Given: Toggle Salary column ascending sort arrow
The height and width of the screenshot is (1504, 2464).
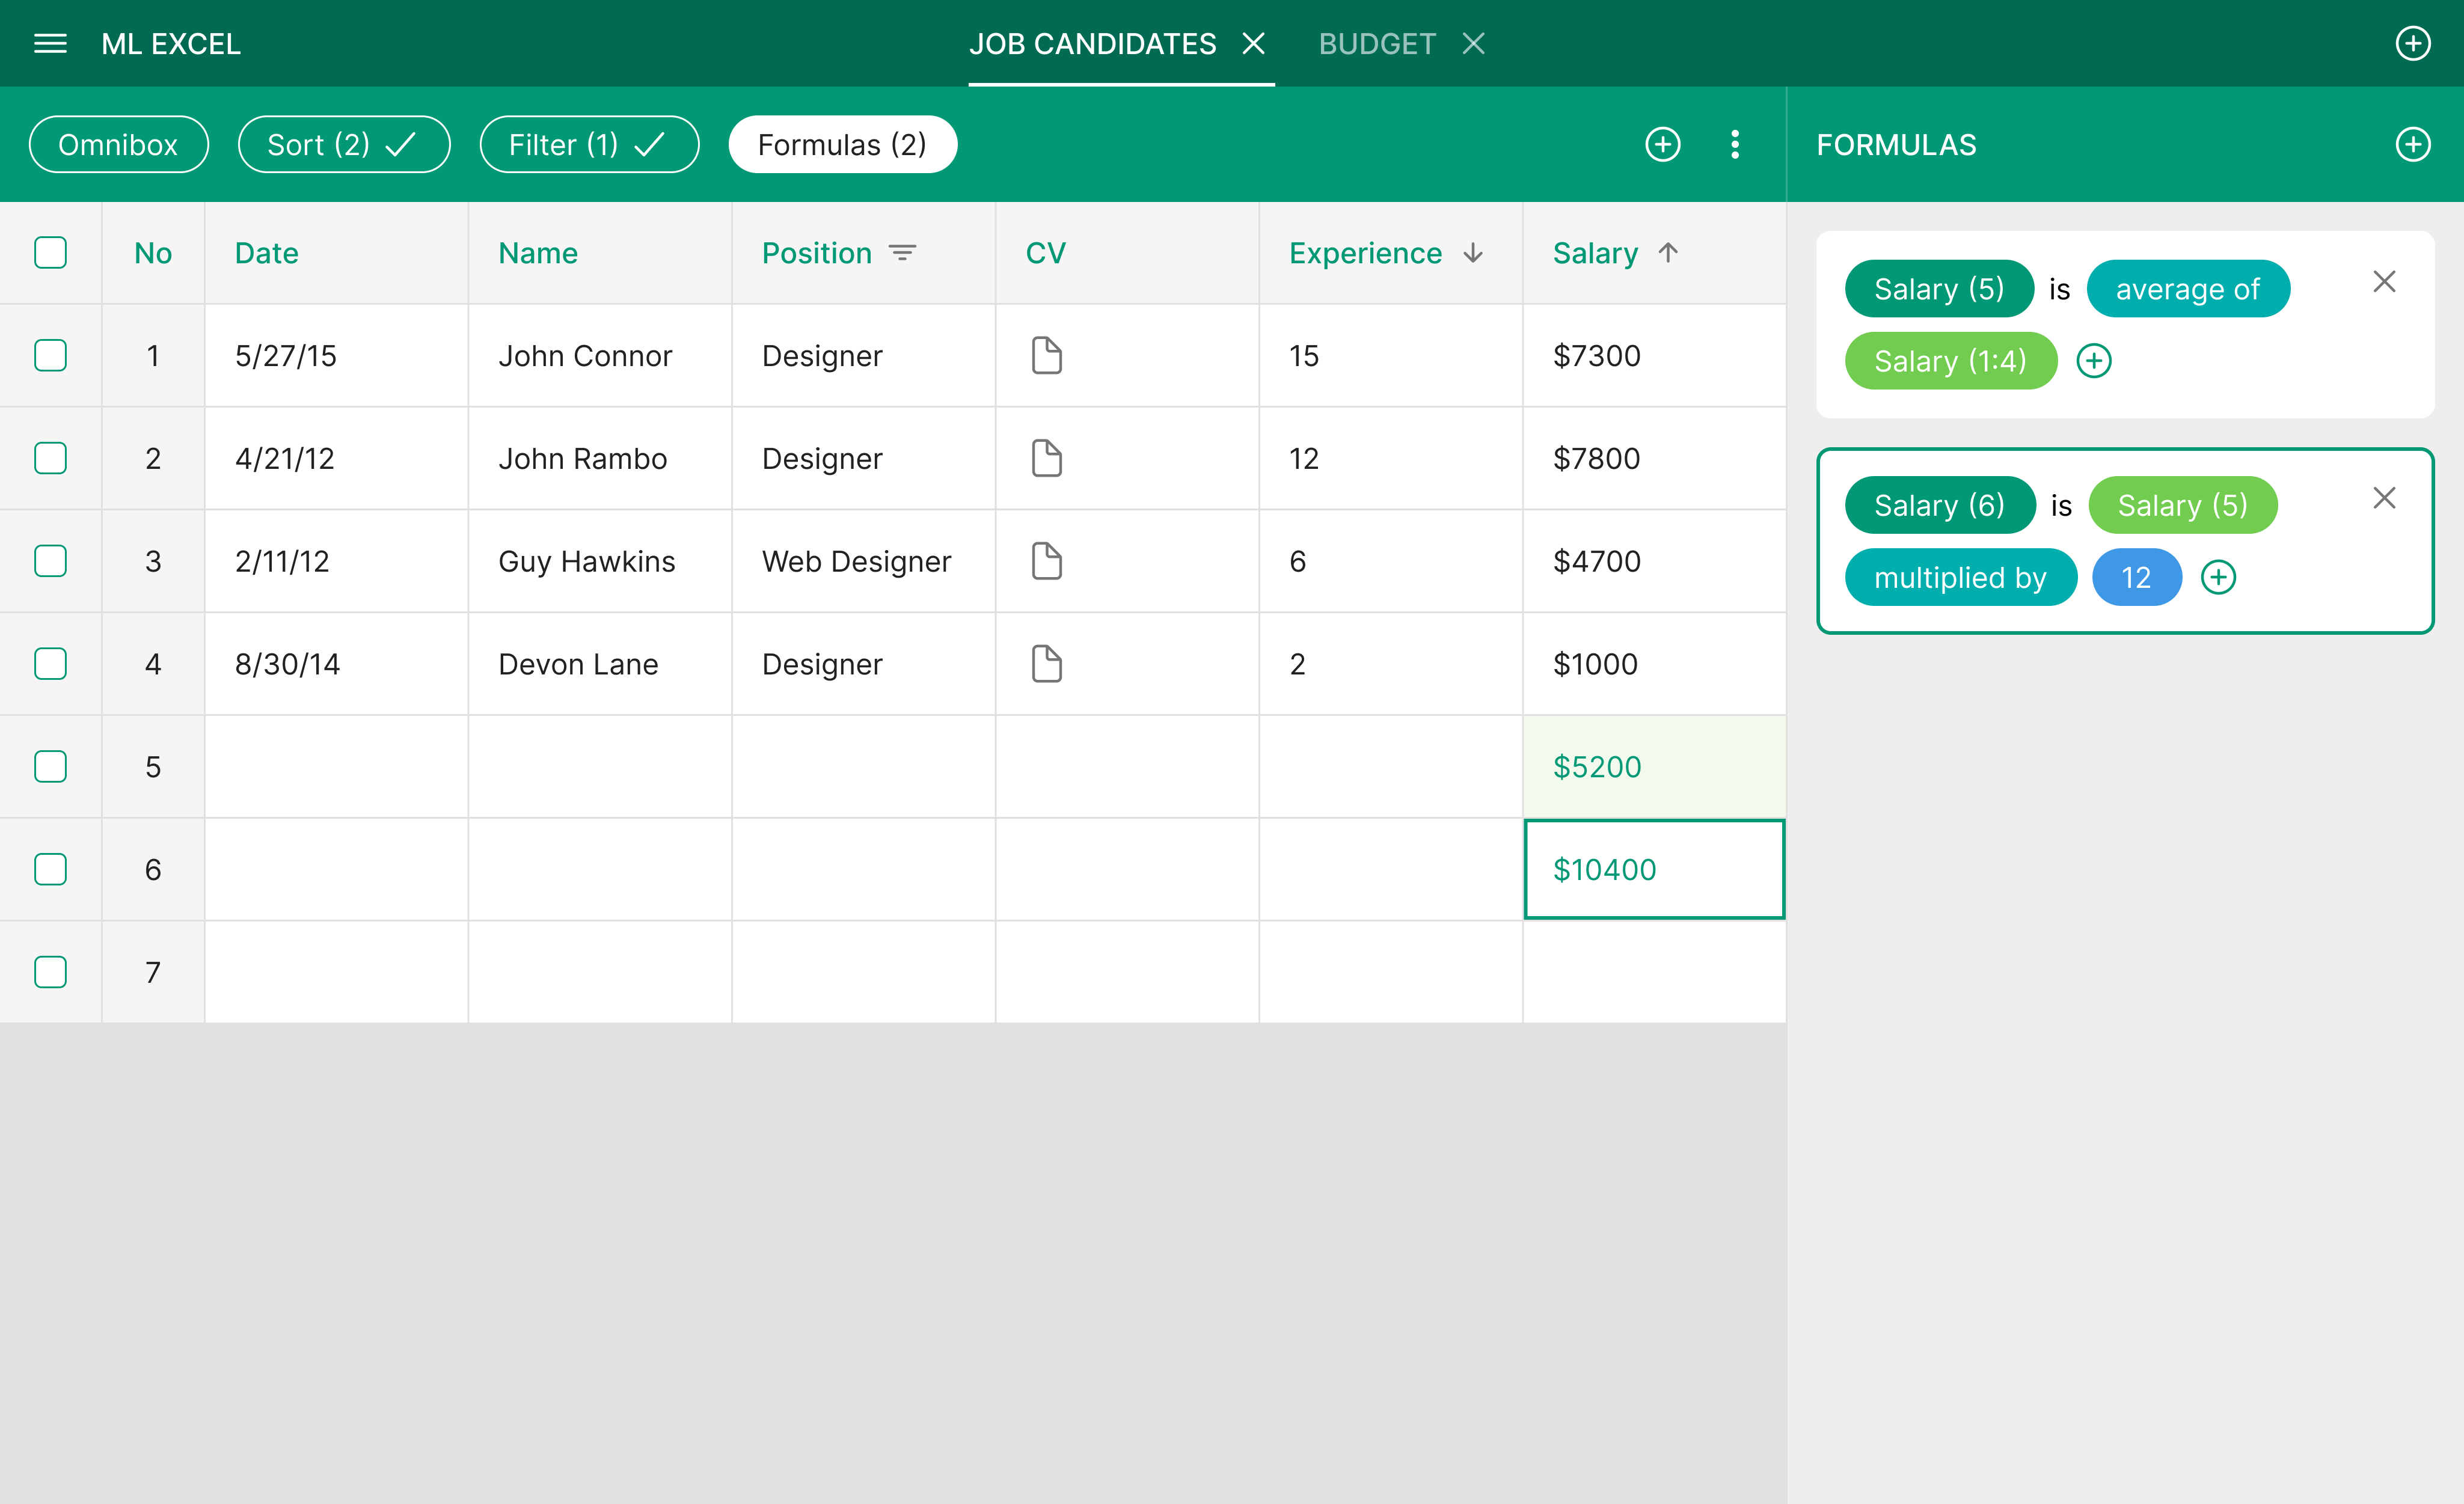Looking at the screenshot, I should [1668, 253].
